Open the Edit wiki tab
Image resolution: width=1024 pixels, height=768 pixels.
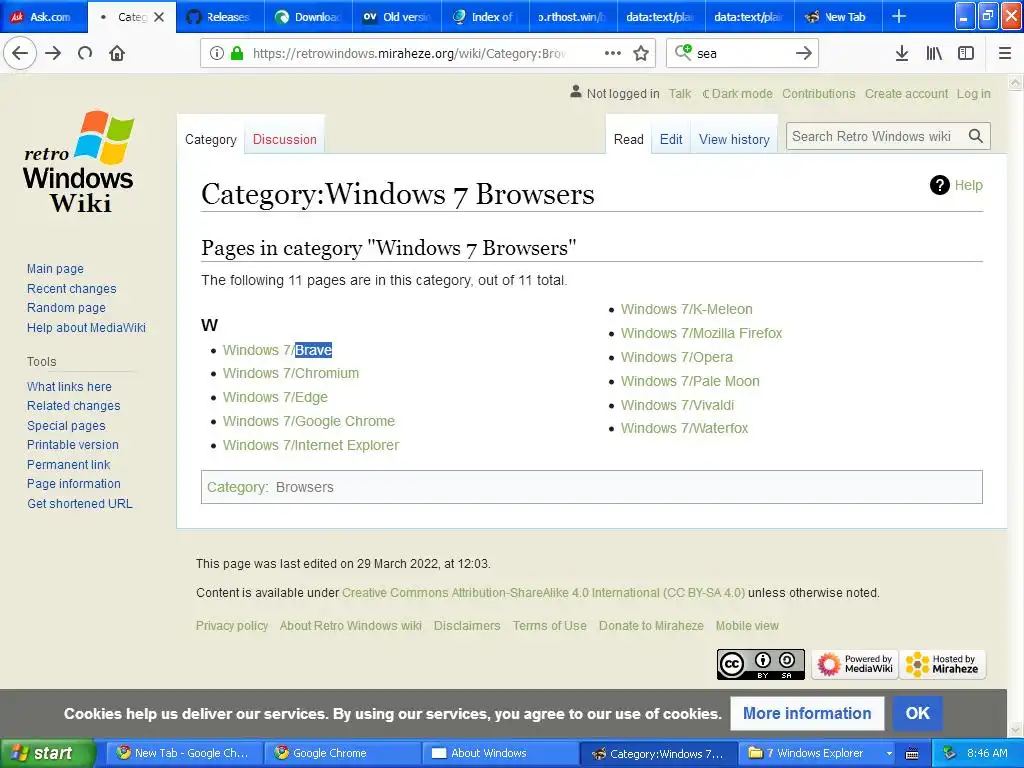coord(671,139)
